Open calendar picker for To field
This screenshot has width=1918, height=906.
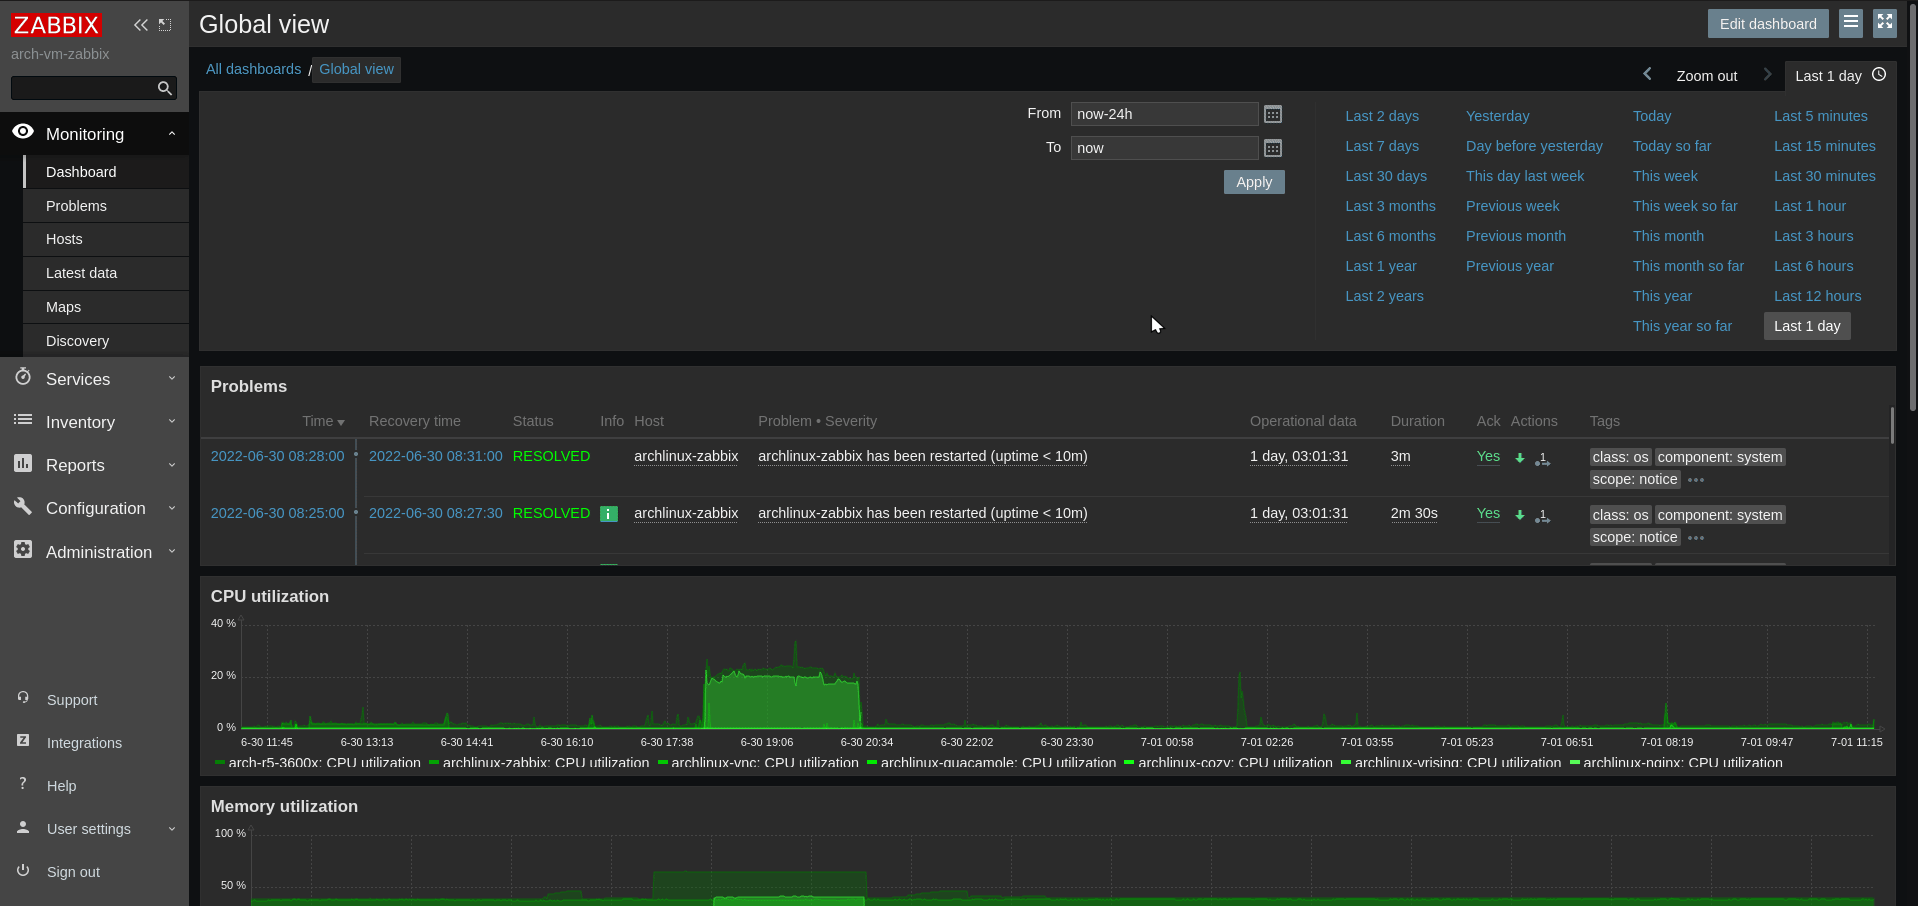[1273, 148]
